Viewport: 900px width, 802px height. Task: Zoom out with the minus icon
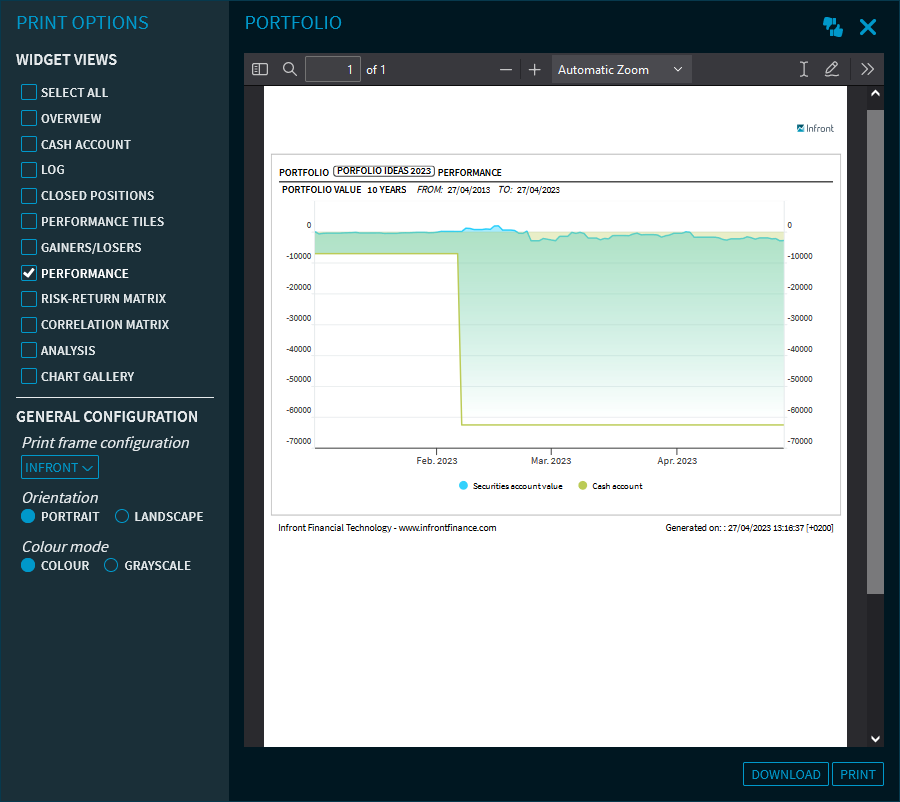click(x=506, y=69)
